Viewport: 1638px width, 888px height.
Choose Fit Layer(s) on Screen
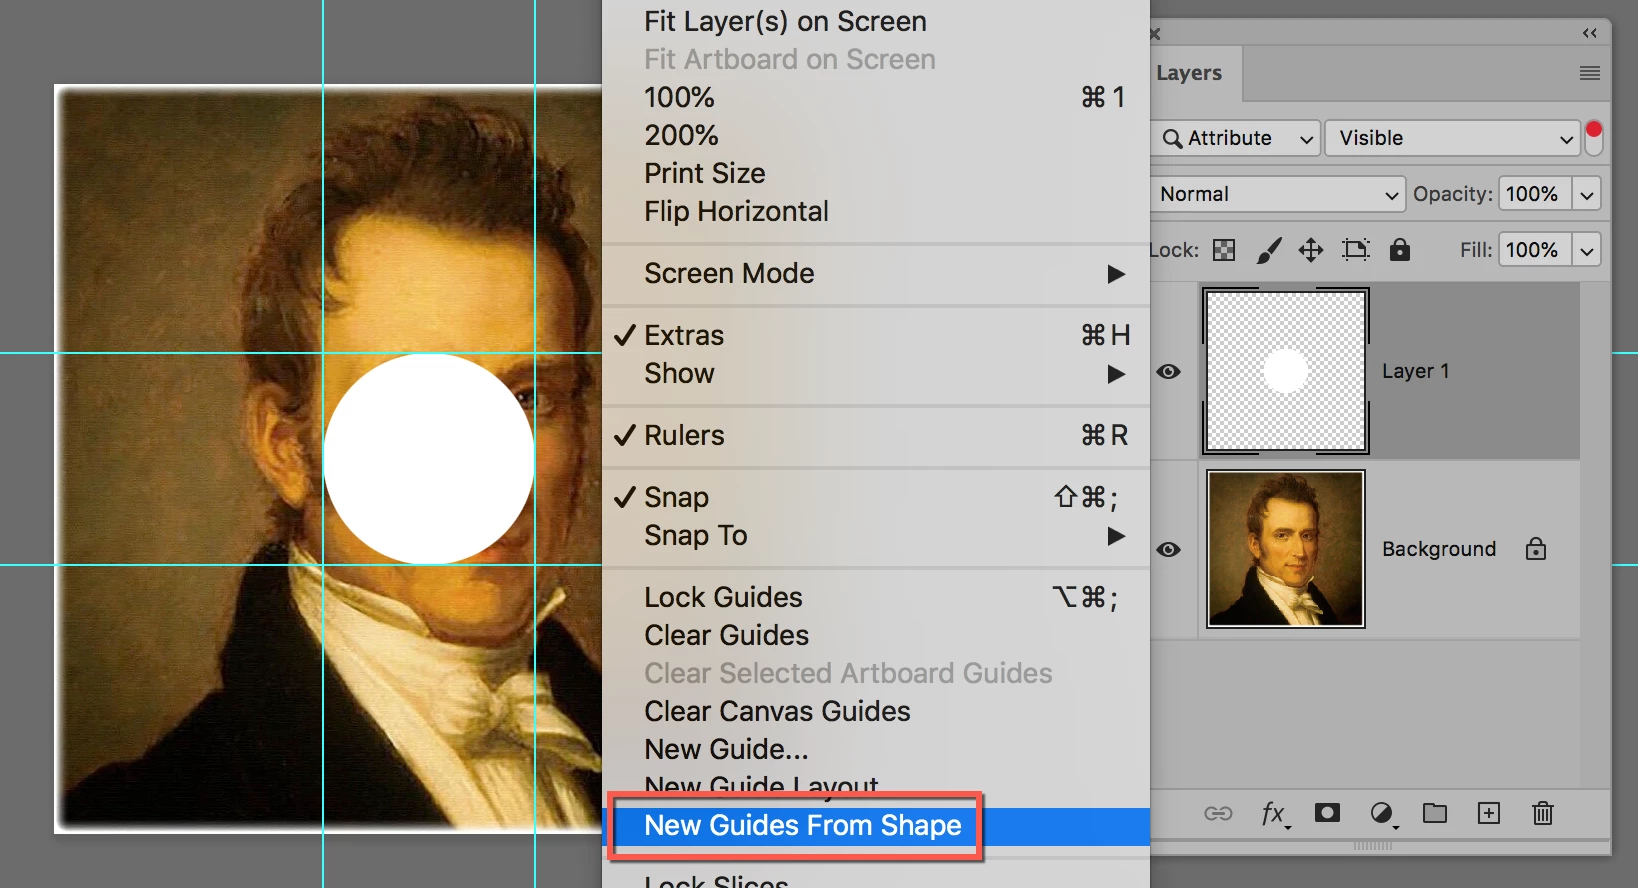tap(876, 21)
